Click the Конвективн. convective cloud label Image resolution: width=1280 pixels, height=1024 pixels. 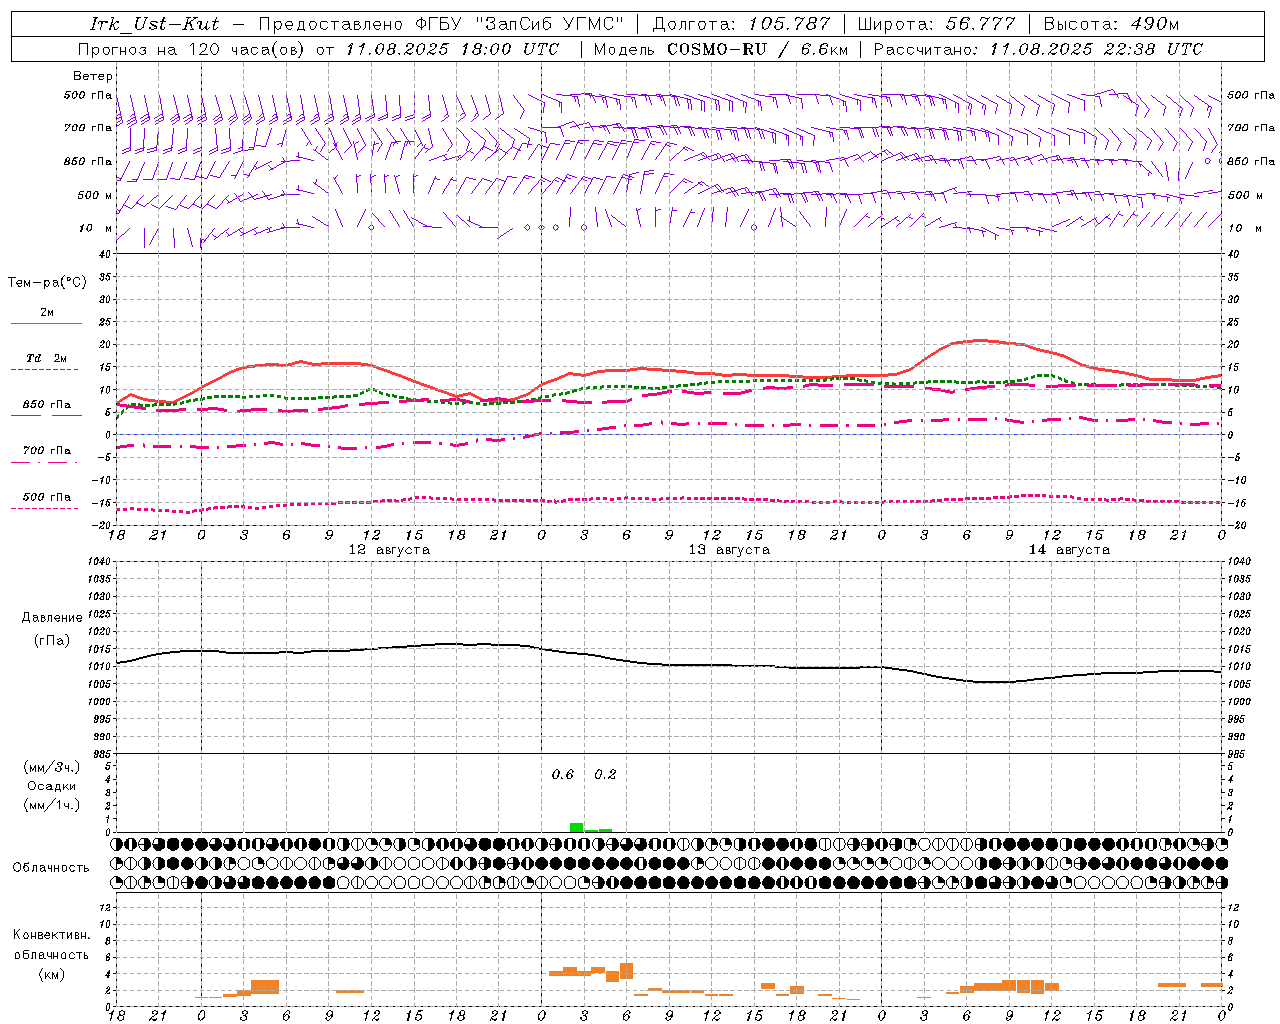click(52, 935)
